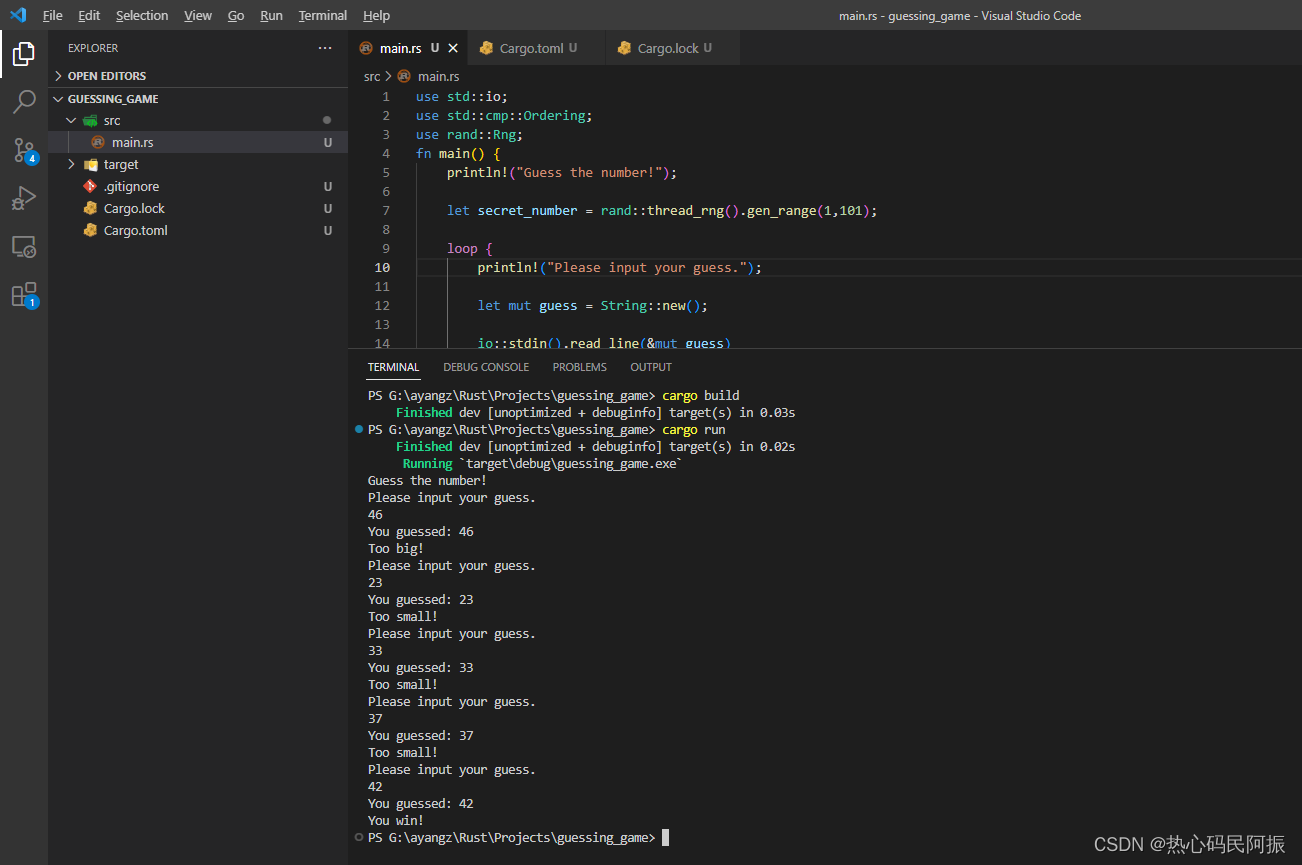
Task: Open the Go menu
Action: (236, 15)
